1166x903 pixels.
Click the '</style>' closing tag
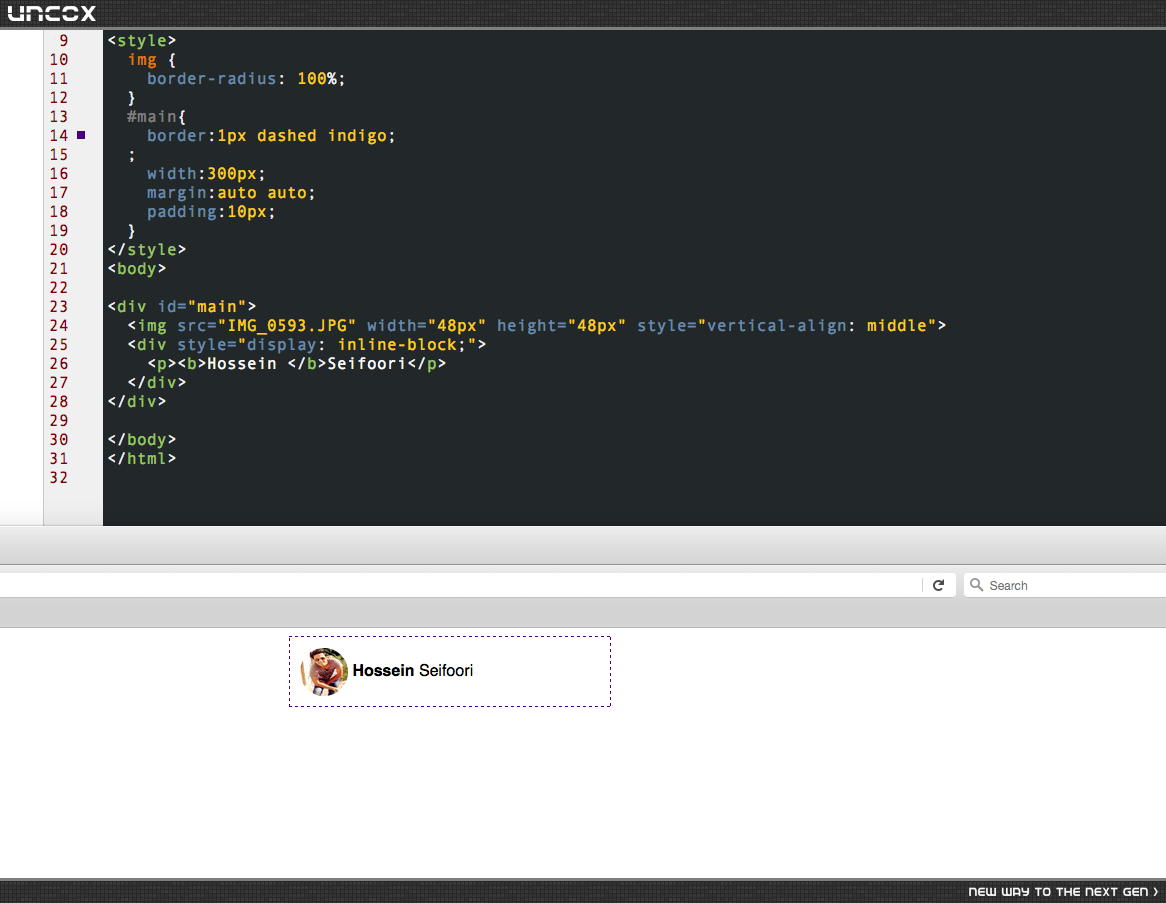tap(146, 250)
